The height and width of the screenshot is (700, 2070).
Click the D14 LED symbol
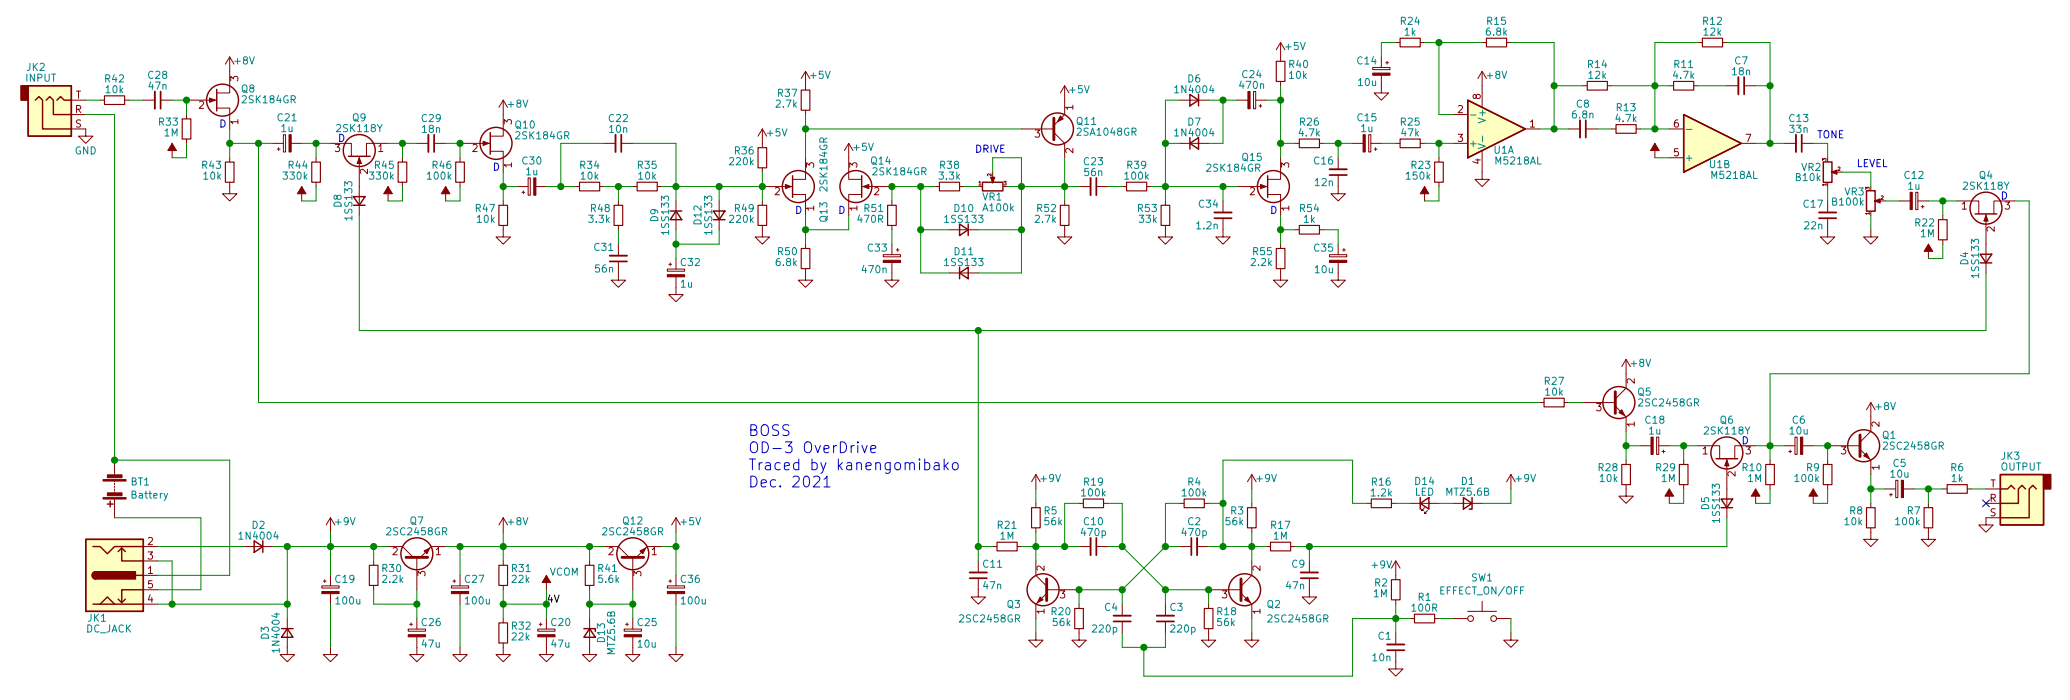tap(1424, 503)
